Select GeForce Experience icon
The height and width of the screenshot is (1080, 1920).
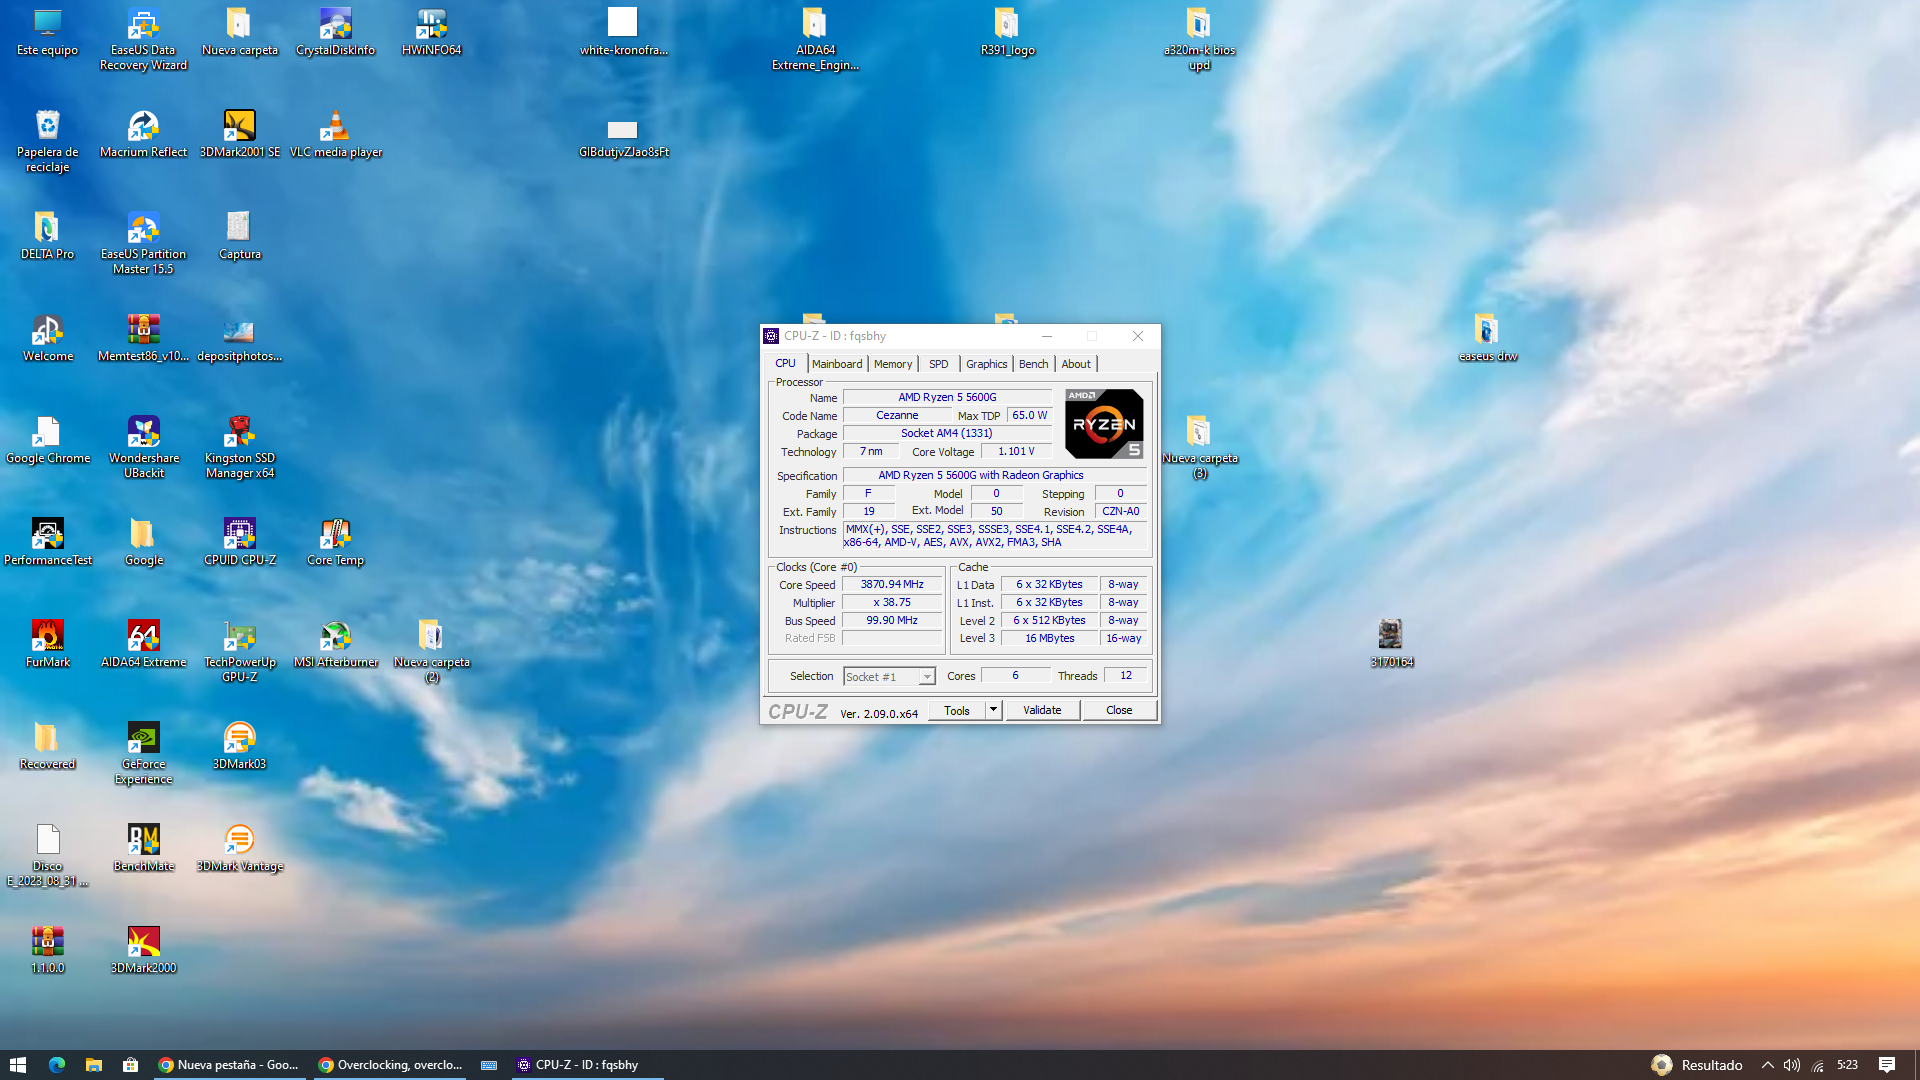tap(143, 753)
